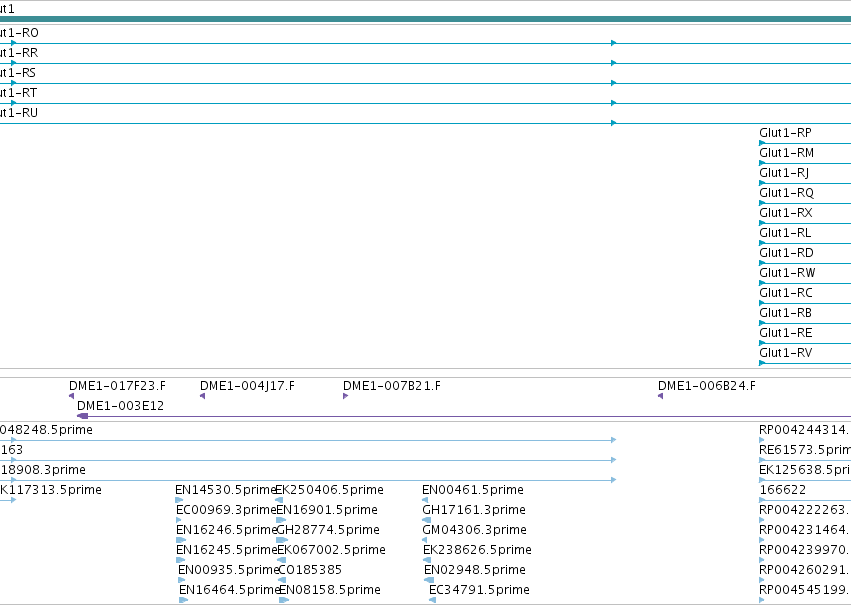Click the RP004222263 label

click(803, 510)
